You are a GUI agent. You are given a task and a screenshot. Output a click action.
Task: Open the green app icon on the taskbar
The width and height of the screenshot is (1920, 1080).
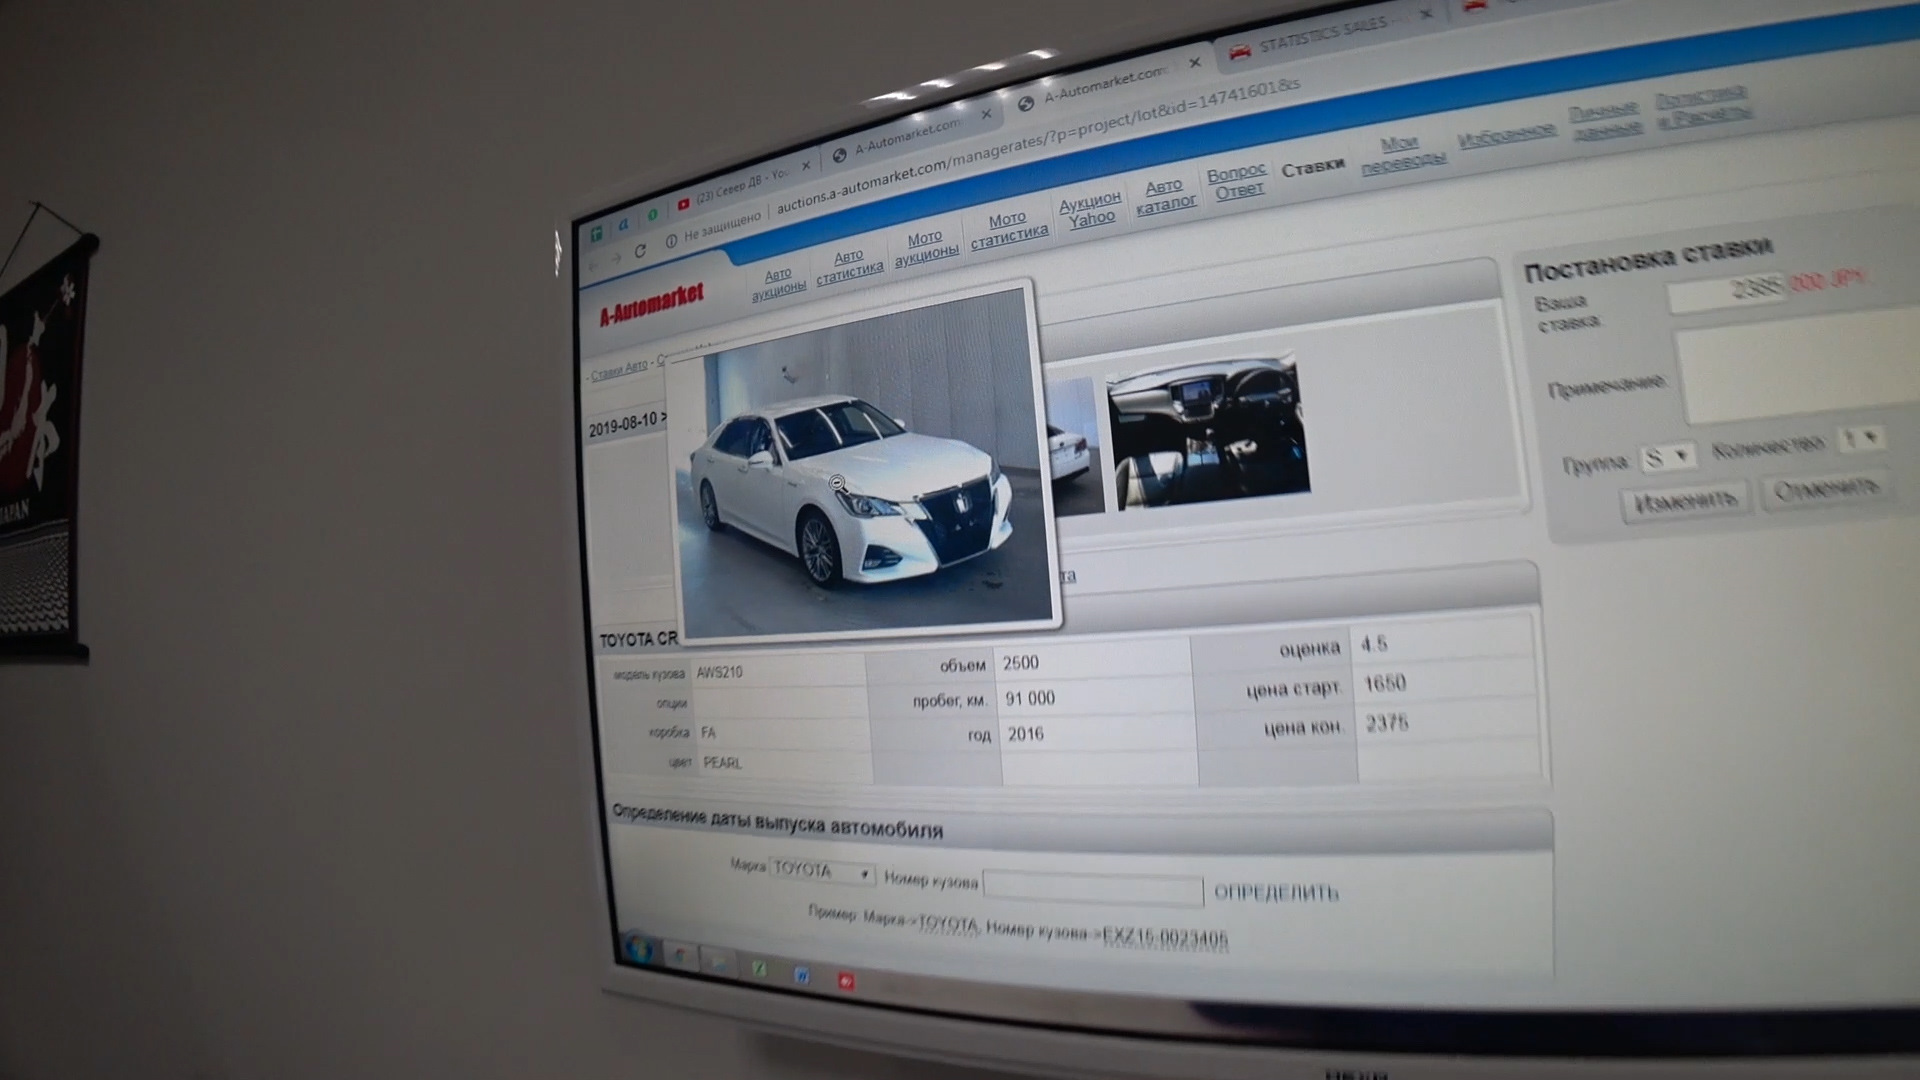tap(759, 968)
